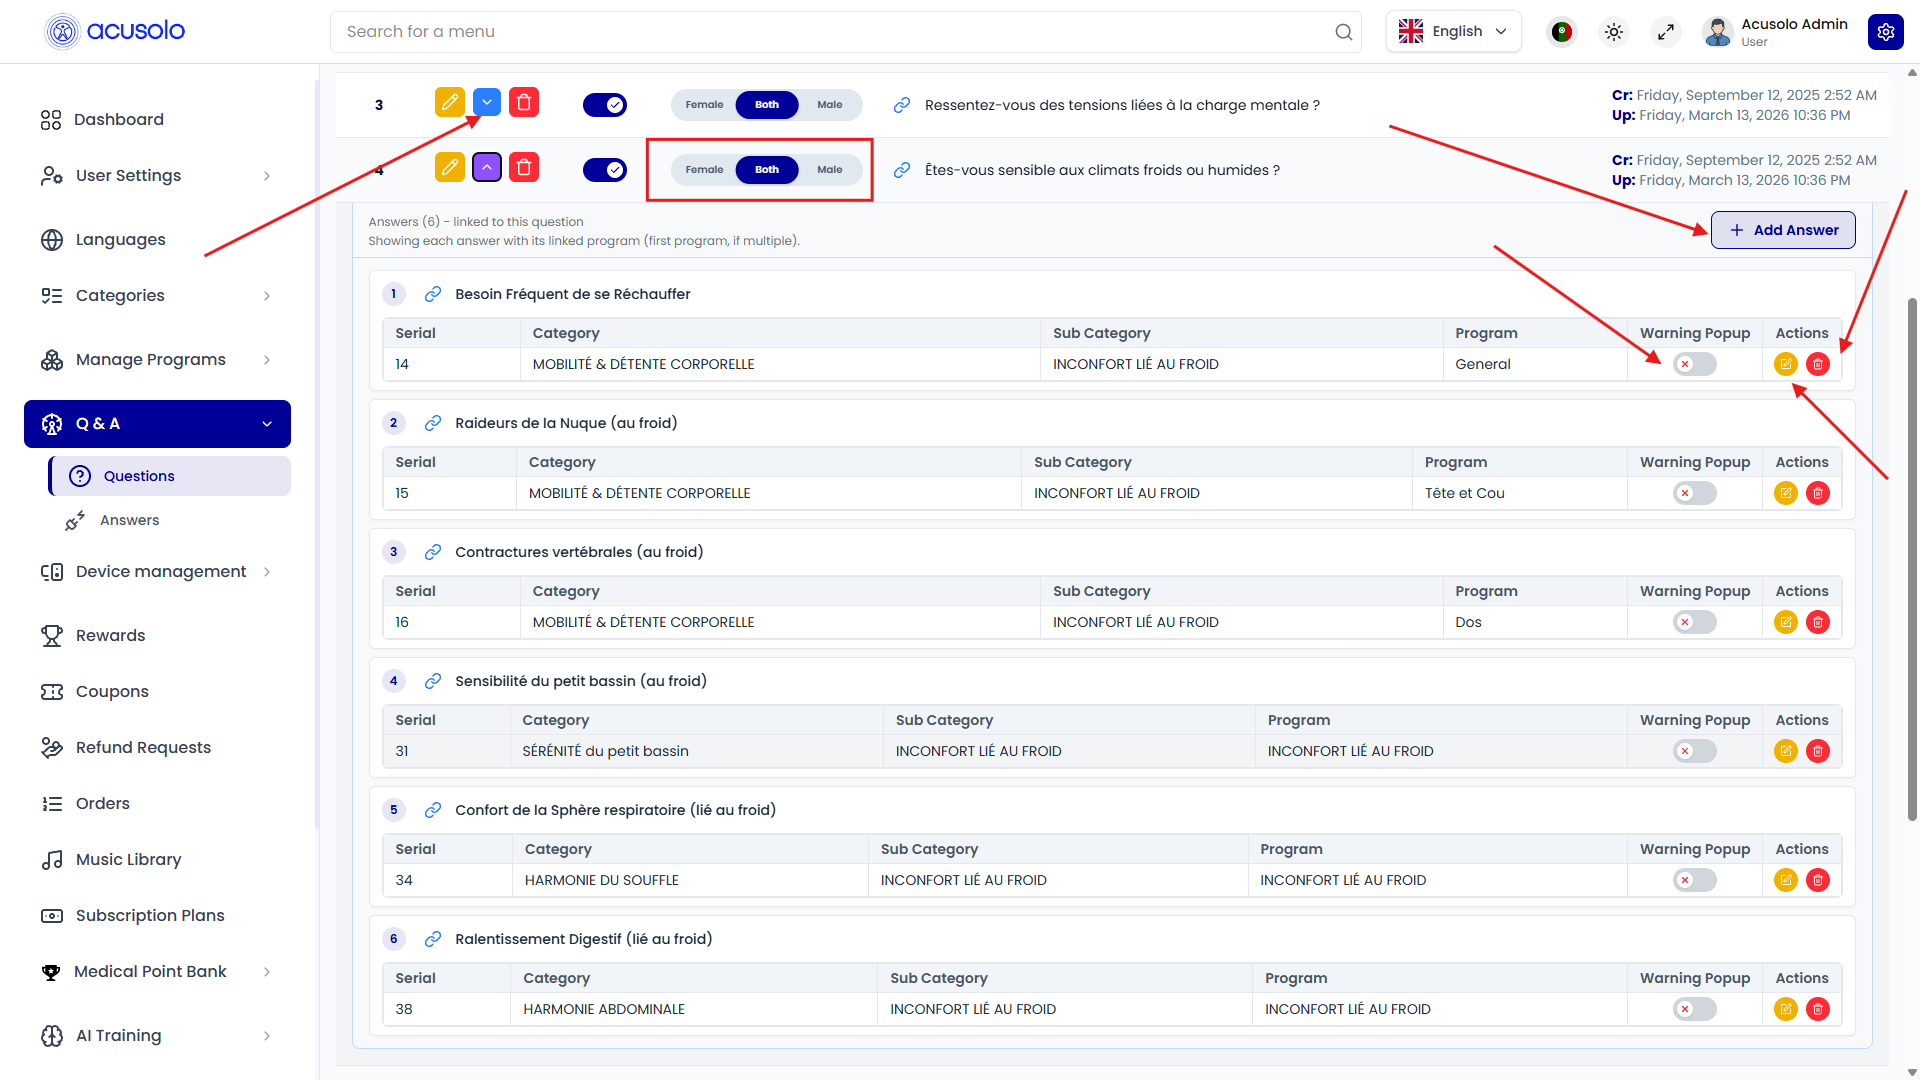Edit the answer 'Ralentissement Digestif'
The image size is (1920, 1080).
[x=1786, y=1009]
